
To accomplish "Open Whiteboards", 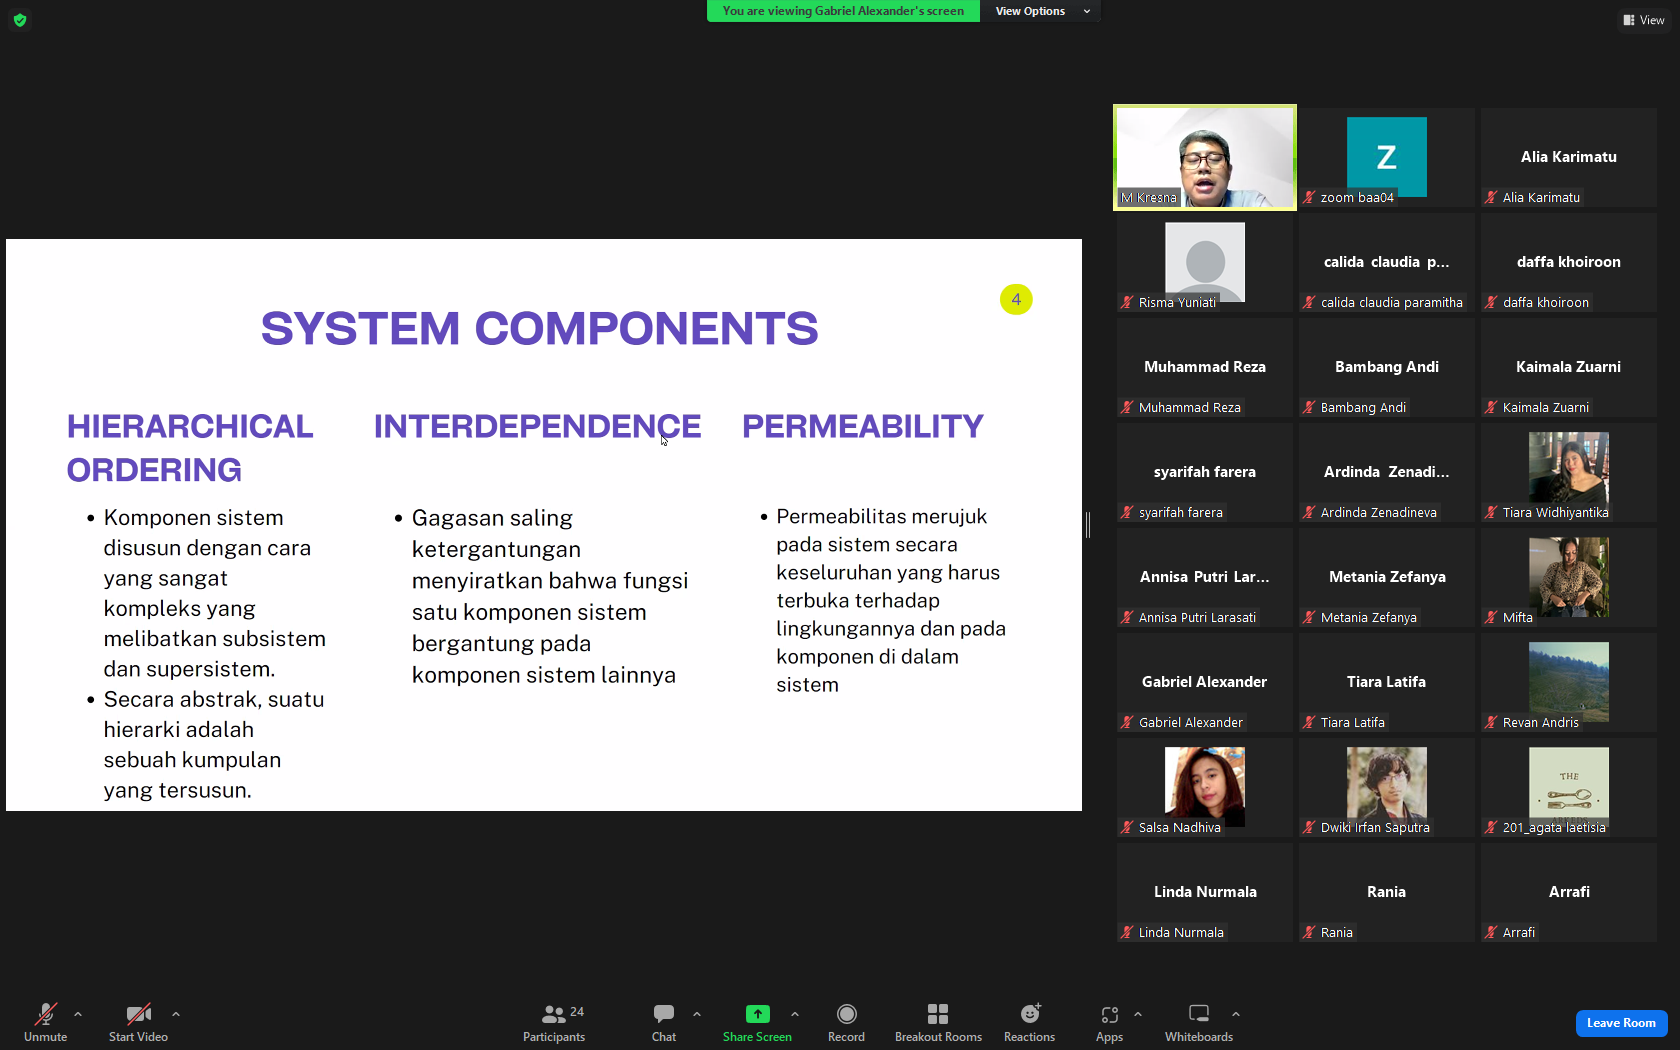I will (1199, 1022).
